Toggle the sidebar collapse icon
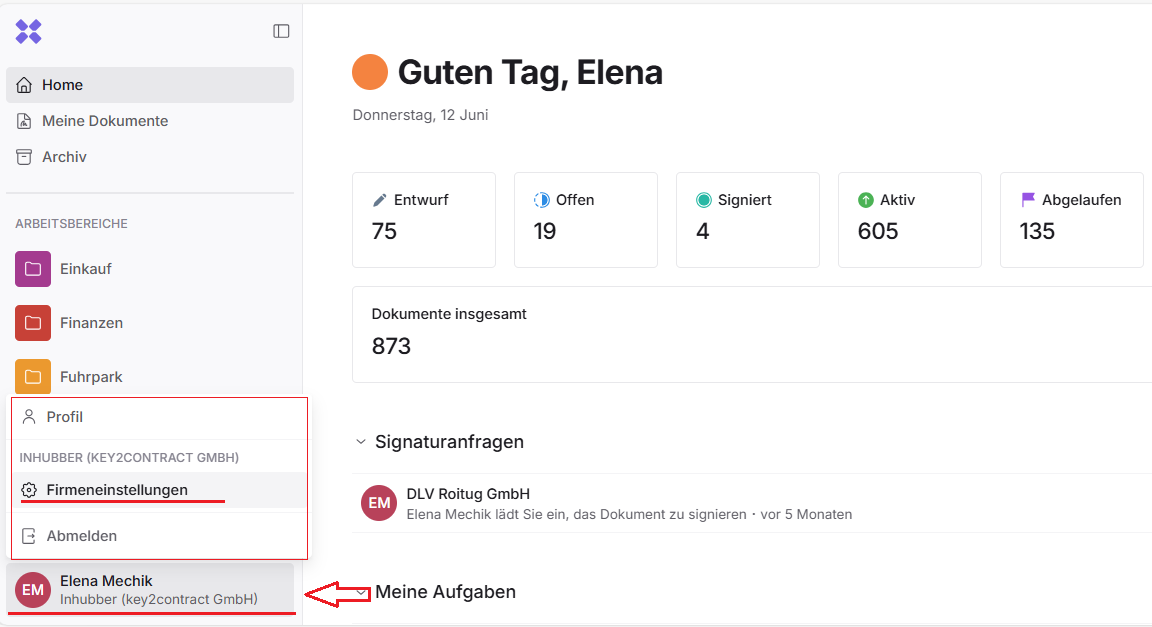This screenshot has height=627, width=1152. pyautogui.click(x=281, y=31)
